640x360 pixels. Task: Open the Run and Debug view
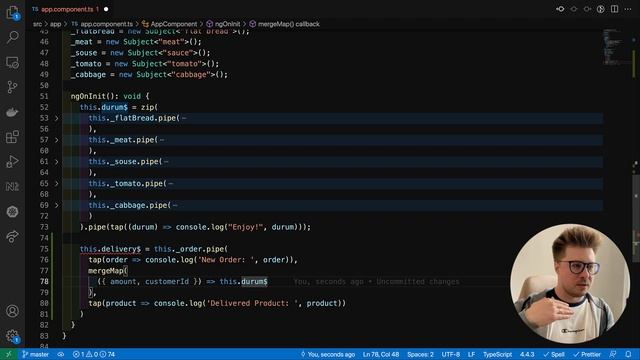12,162
